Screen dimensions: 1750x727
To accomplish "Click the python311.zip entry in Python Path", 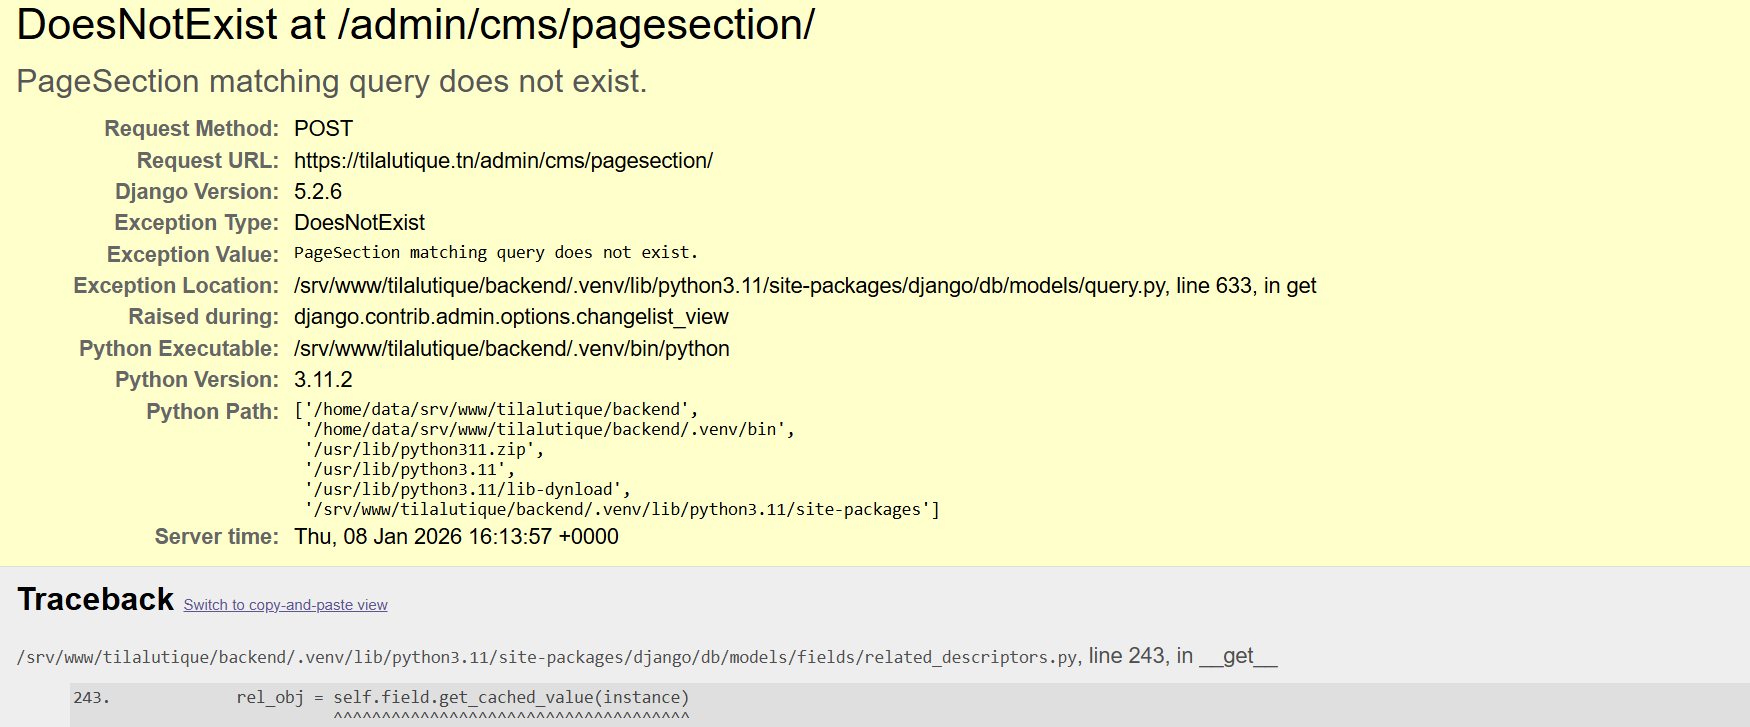I will 424,450.
